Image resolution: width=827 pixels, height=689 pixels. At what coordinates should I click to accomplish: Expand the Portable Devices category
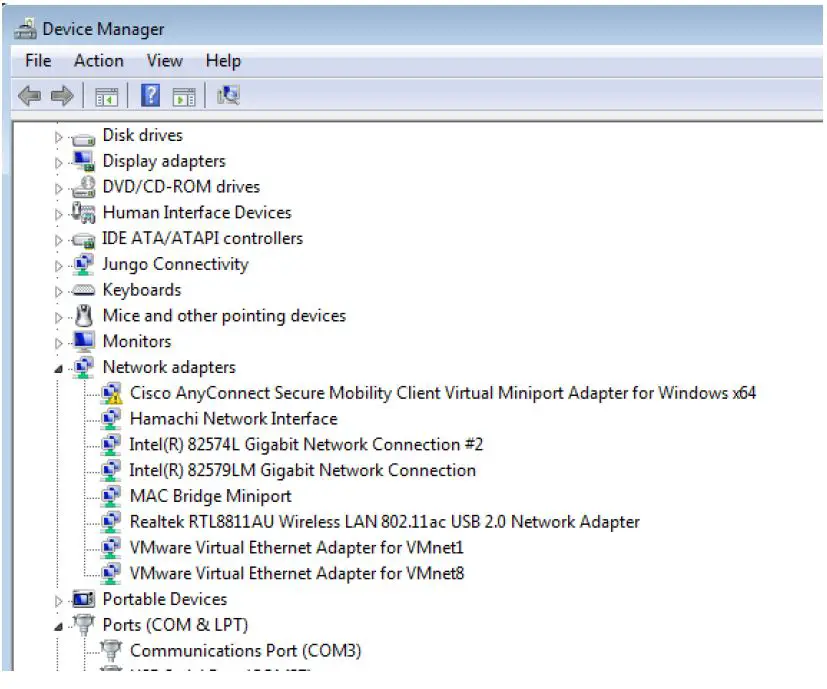click(x=59, y=600)
